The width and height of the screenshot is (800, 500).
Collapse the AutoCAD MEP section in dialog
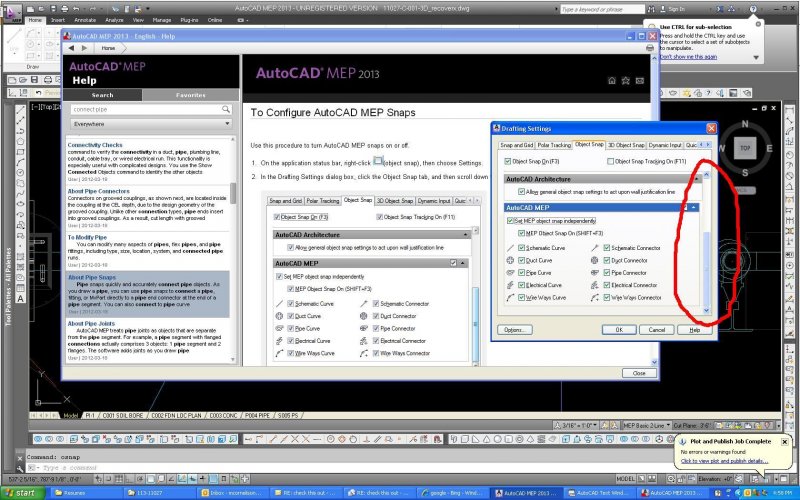point(694,208)
